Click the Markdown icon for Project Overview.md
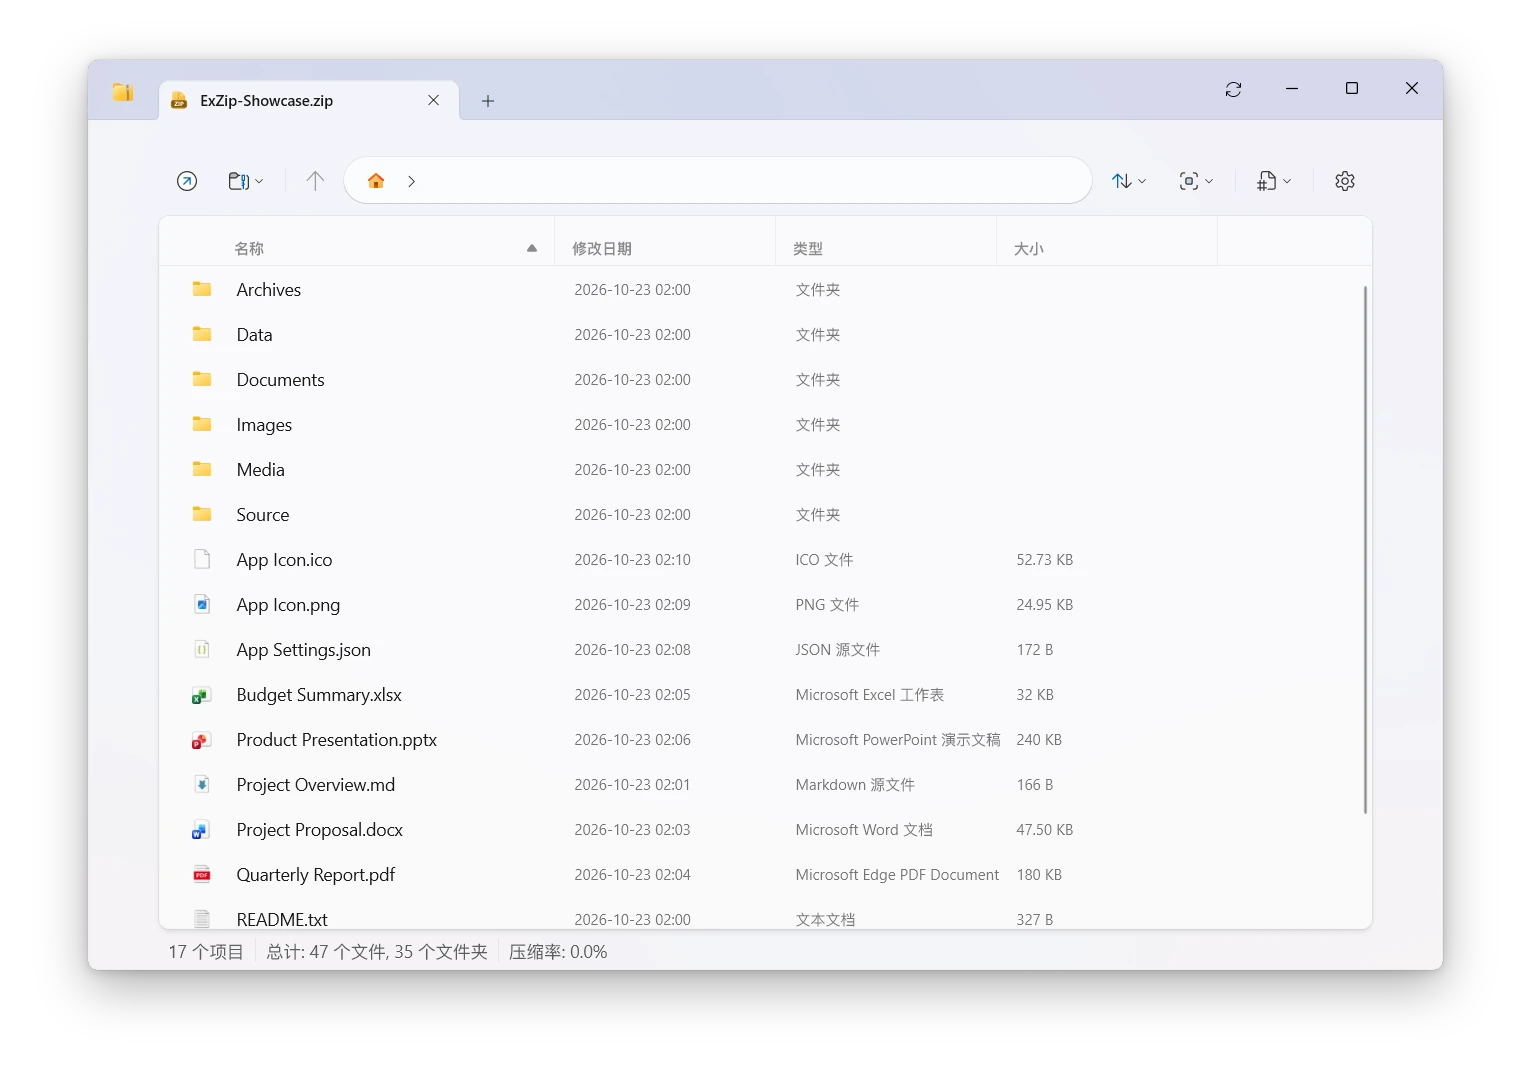Screen dimensions: 1531x1086 (x=202, y=785)
